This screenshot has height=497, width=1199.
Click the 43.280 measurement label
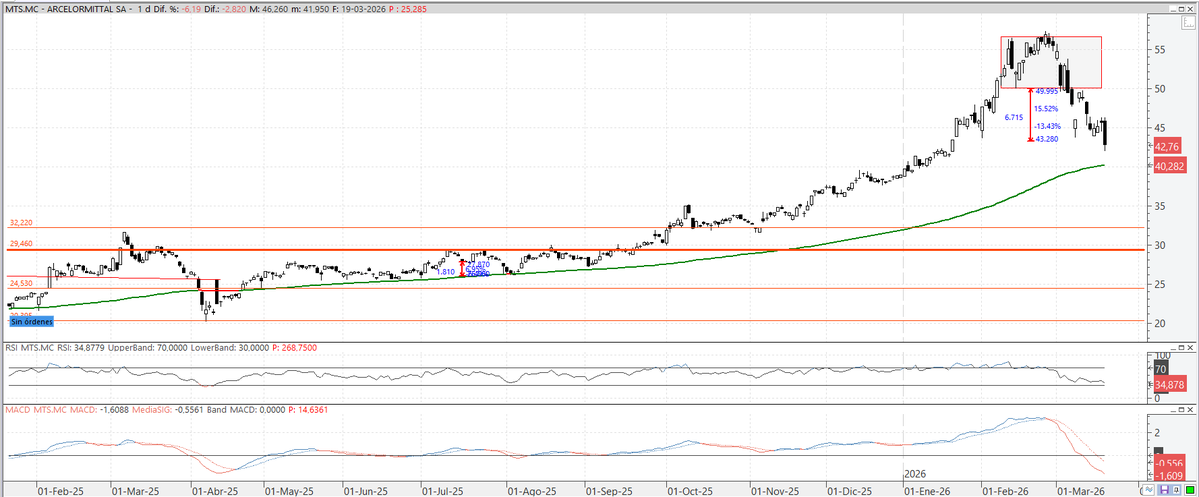click(x=1047, y=139)
